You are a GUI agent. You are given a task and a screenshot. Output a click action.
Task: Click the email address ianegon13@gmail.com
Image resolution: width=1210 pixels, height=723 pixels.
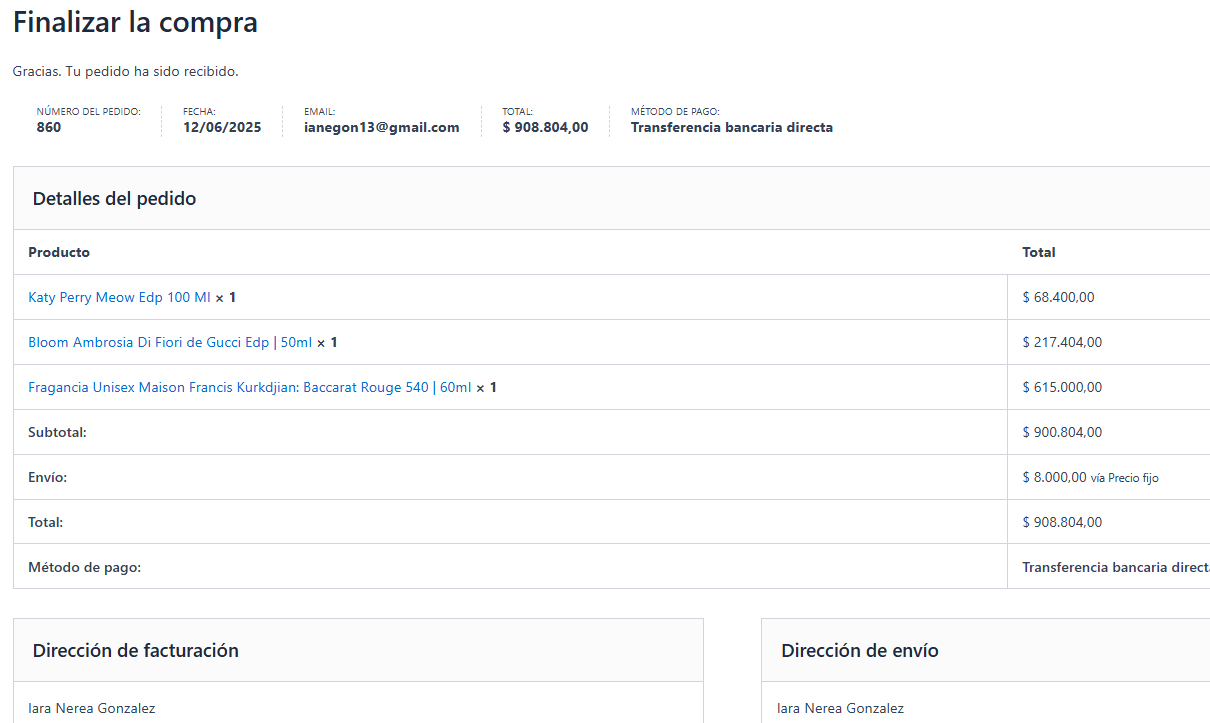click(381, 127)
